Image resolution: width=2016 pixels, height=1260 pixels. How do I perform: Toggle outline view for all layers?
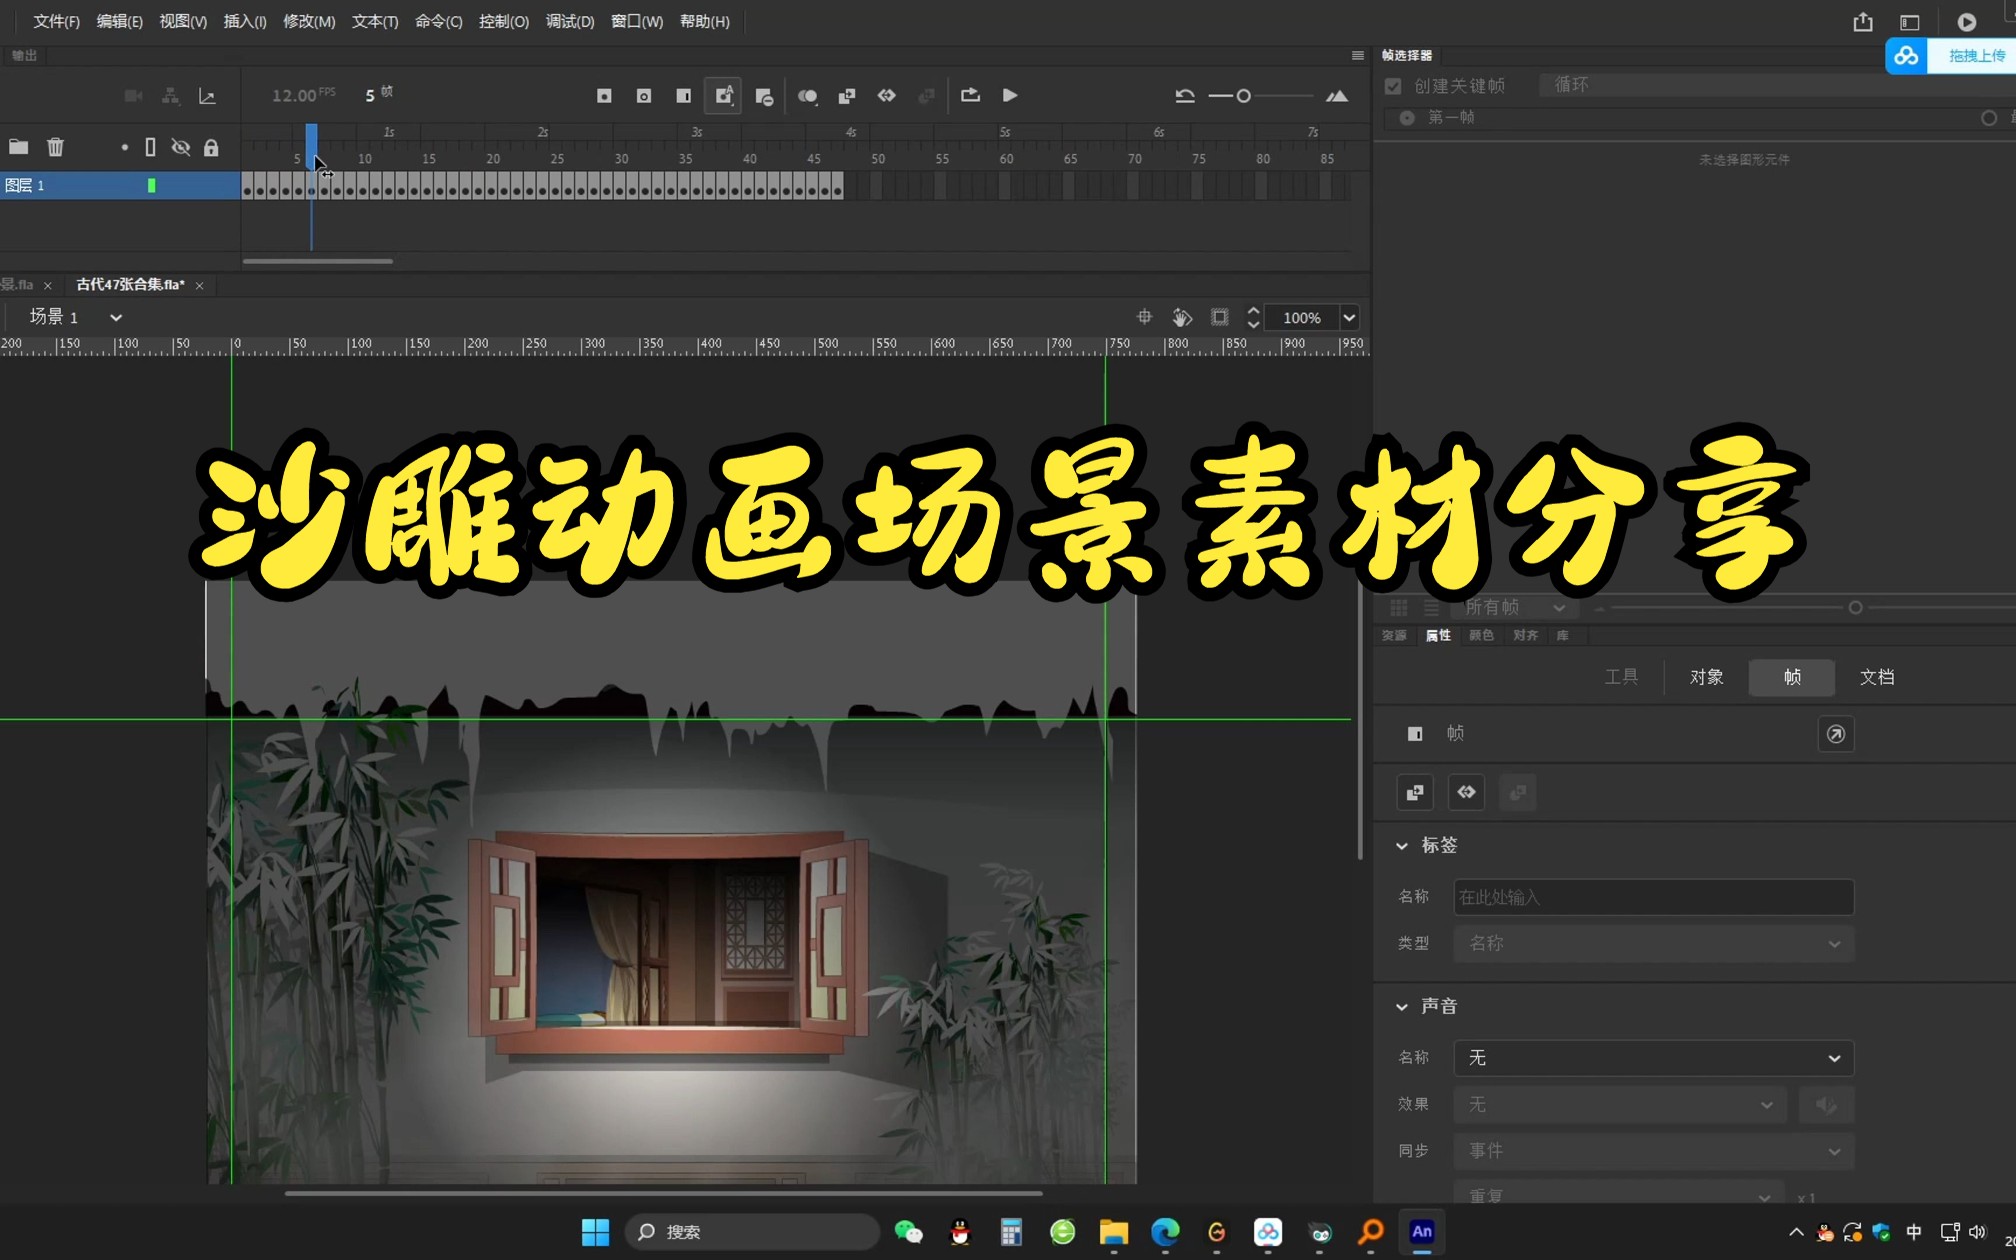(x=150, y=147)
